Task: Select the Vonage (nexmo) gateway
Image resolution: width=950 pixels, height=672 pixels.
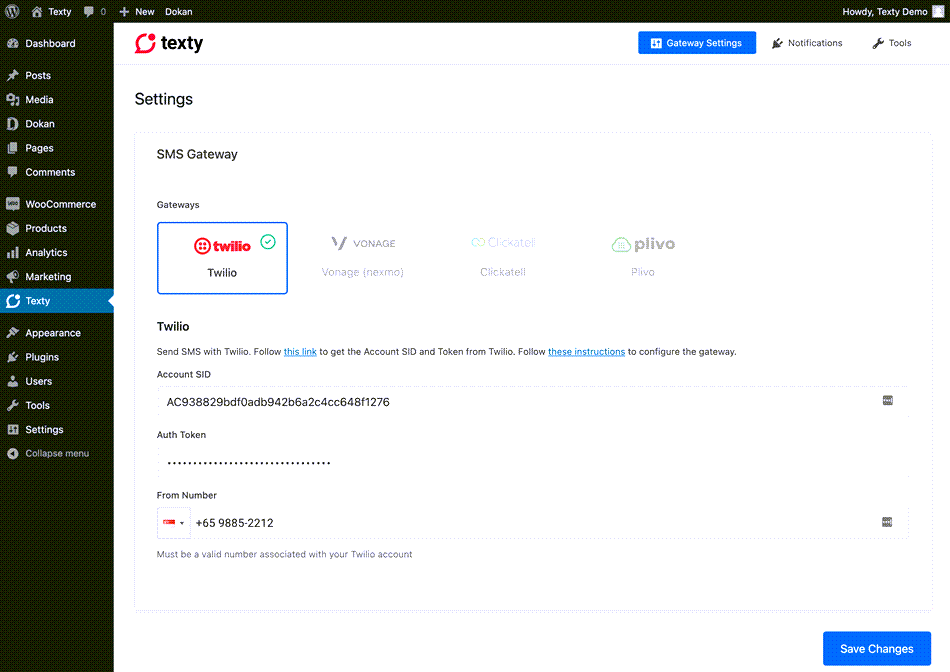Action: coord(362,258)
